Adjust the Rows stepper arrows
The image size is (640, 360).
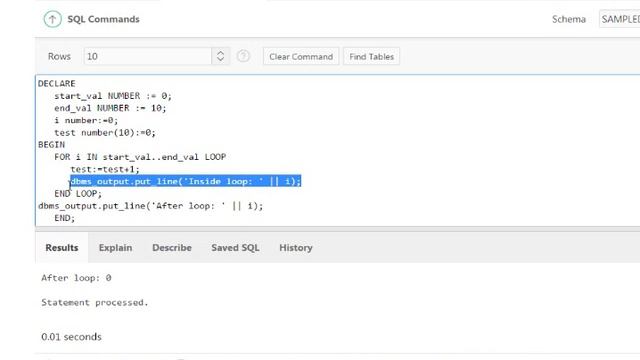(x=220, y=56)
